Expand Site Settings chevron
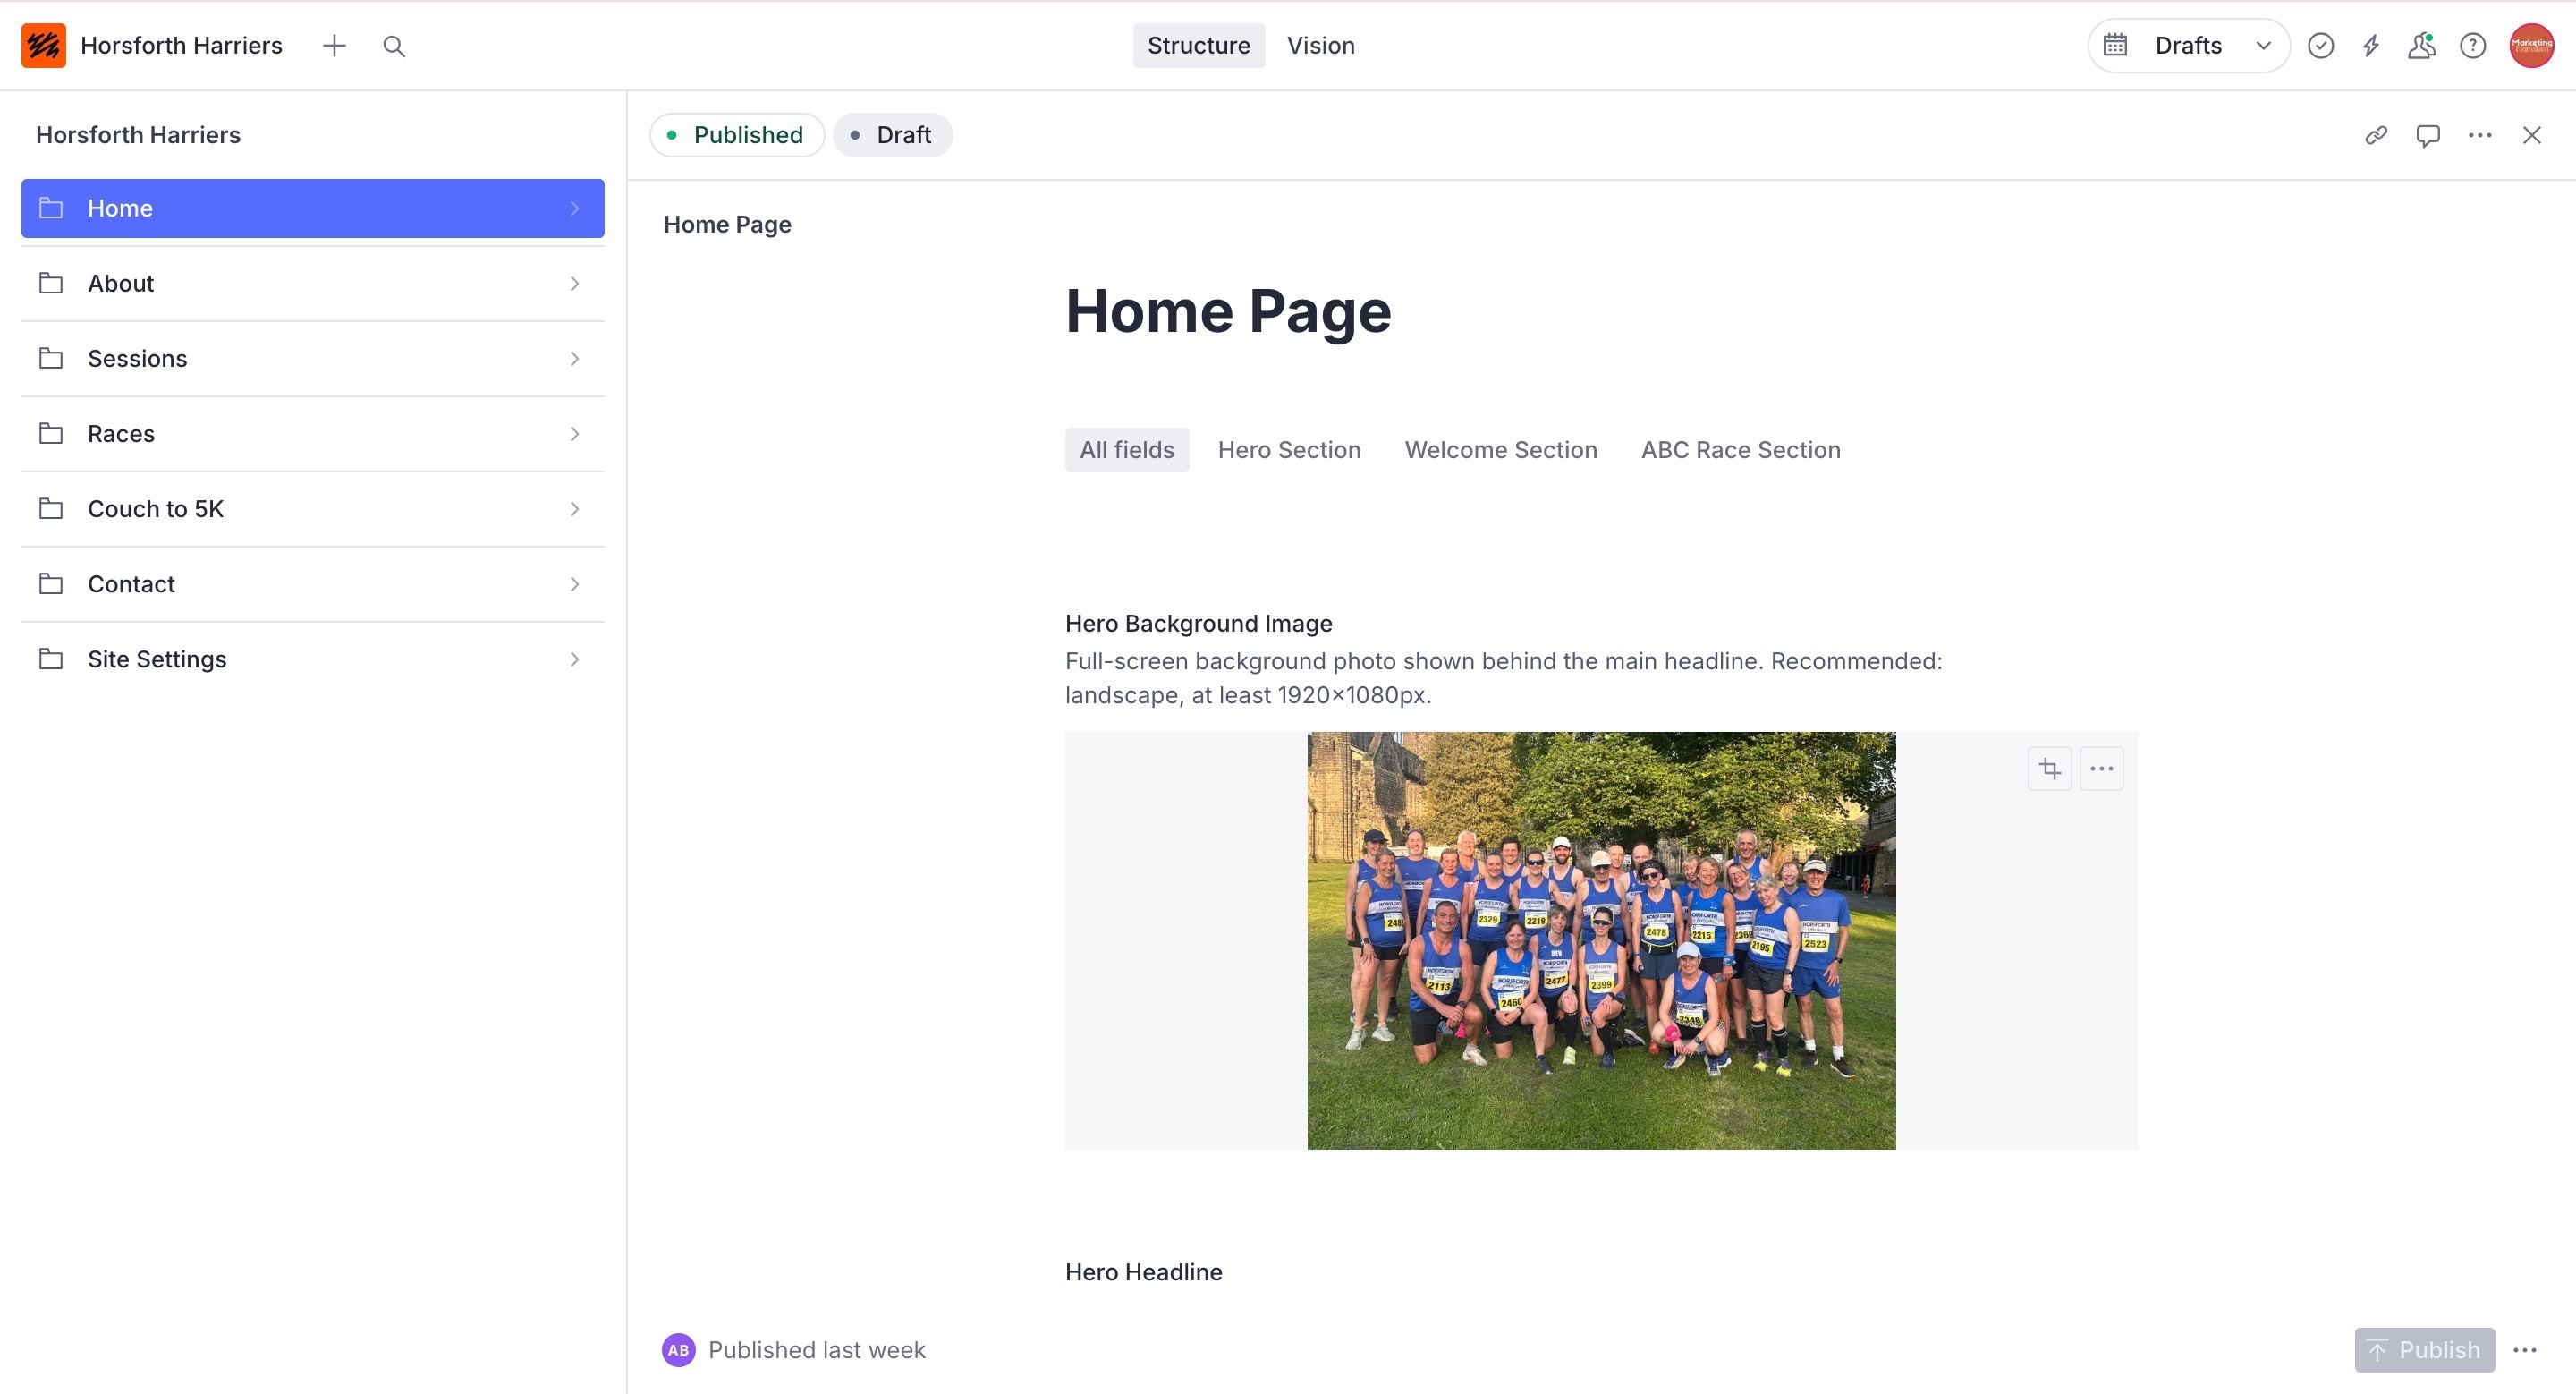The width and height of the screenshot is (2576, 1394). 575,659
